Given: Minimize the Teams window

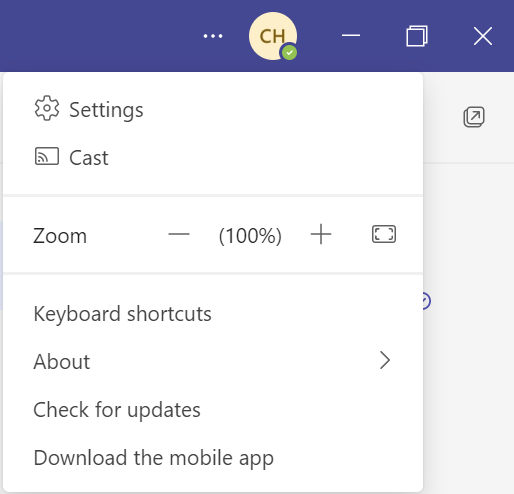Looking at the screenshot, I should tap(351, 35).
